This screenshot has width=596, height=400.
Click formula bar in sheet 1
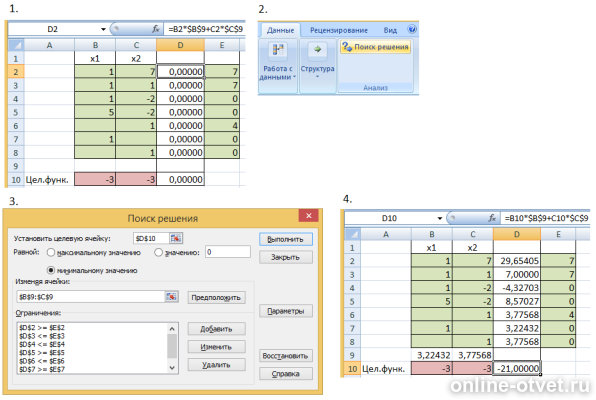click(205, 29)
